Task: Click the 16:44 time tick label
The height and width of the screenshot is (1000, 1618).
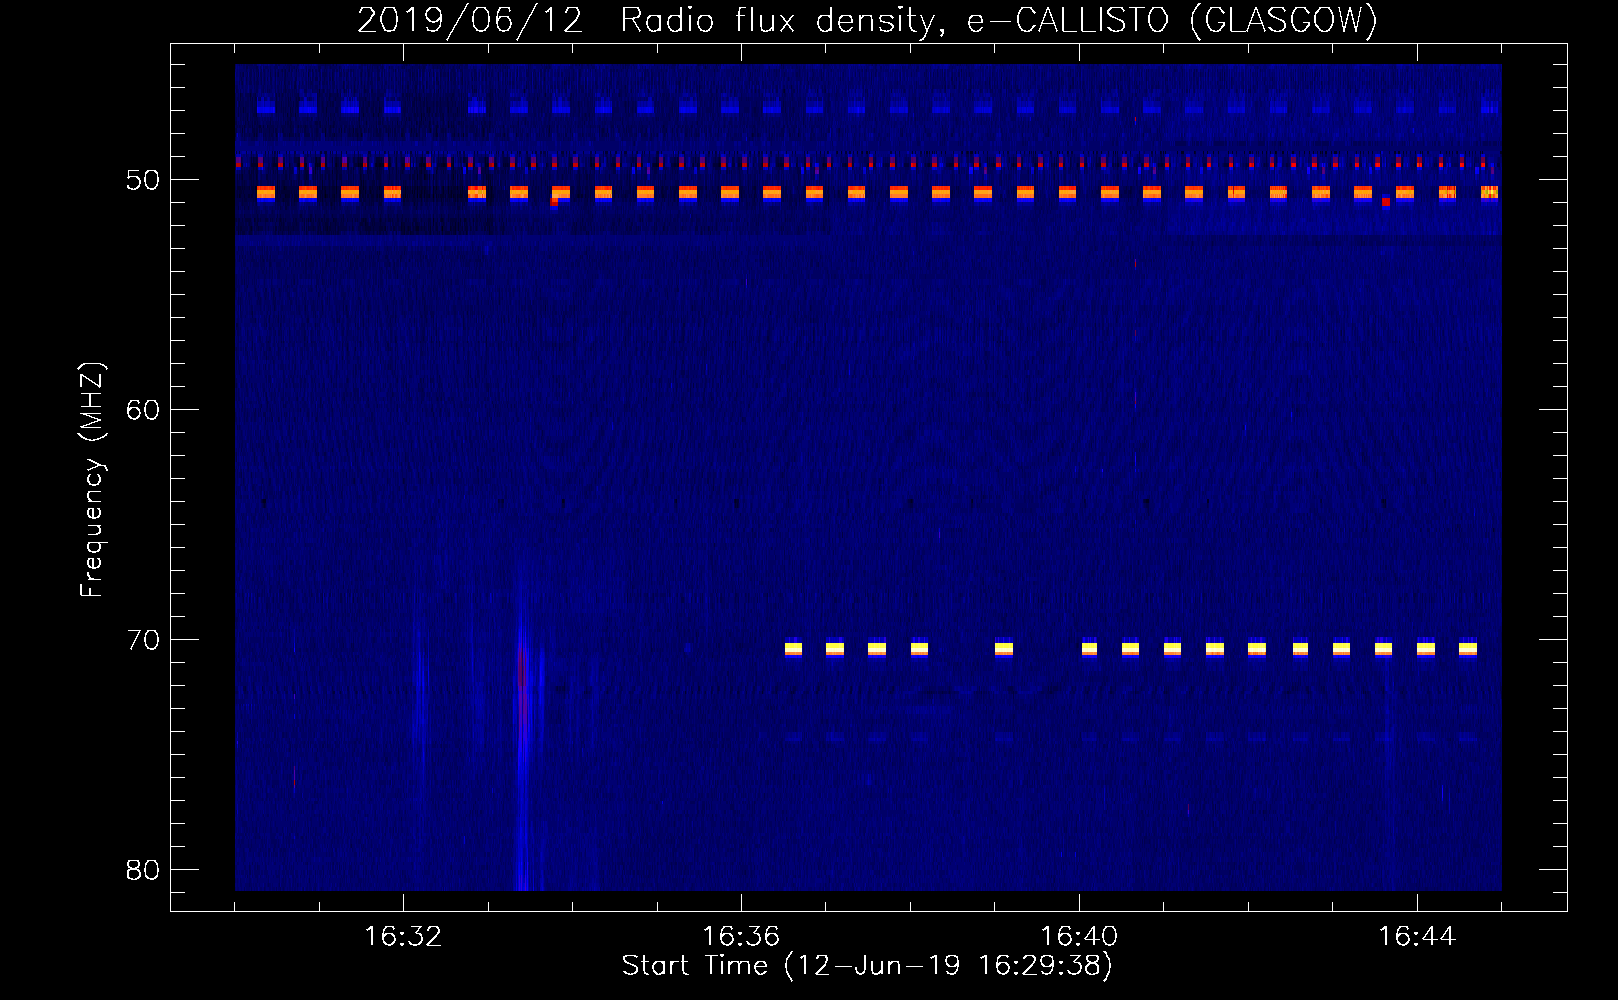Action: tap(1417, 937)
